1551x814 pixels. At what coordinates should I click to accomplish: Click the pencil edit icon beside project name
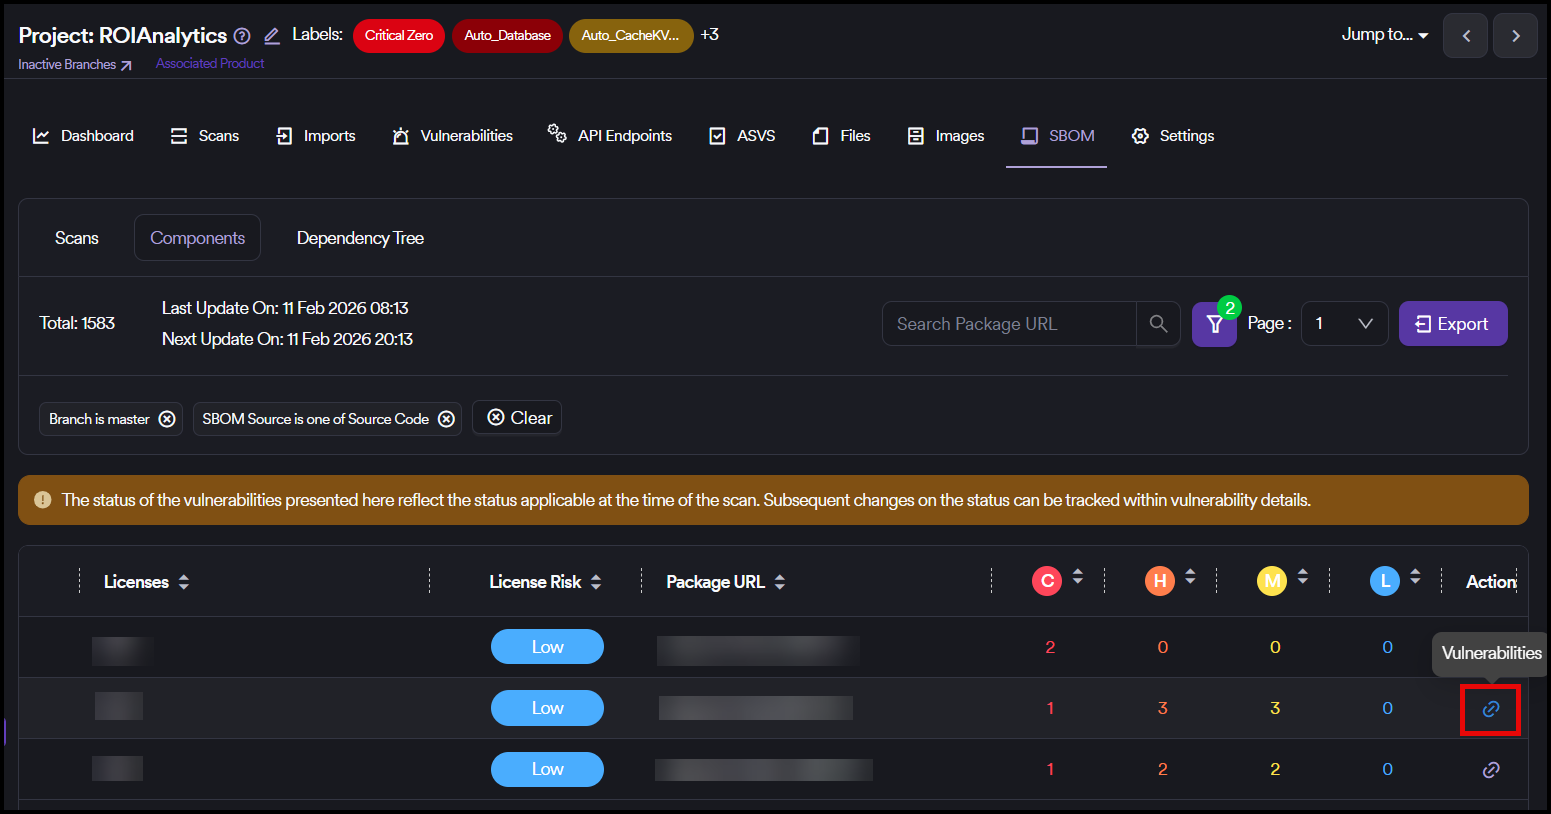click(x=271, y=36)
